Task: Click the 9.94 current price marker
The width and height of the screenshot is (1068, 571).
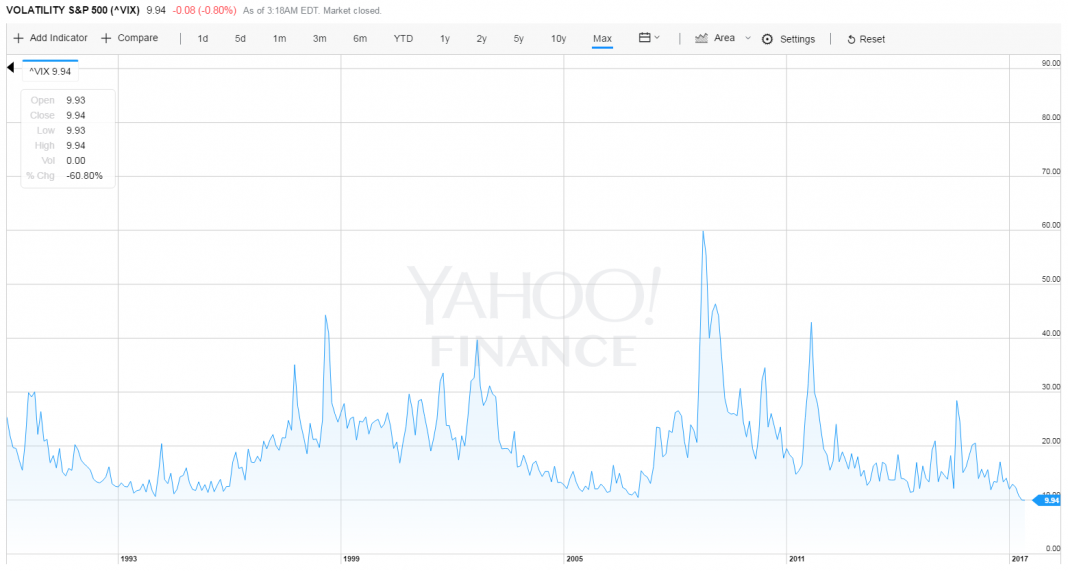Action: [x=1048, y=500]
